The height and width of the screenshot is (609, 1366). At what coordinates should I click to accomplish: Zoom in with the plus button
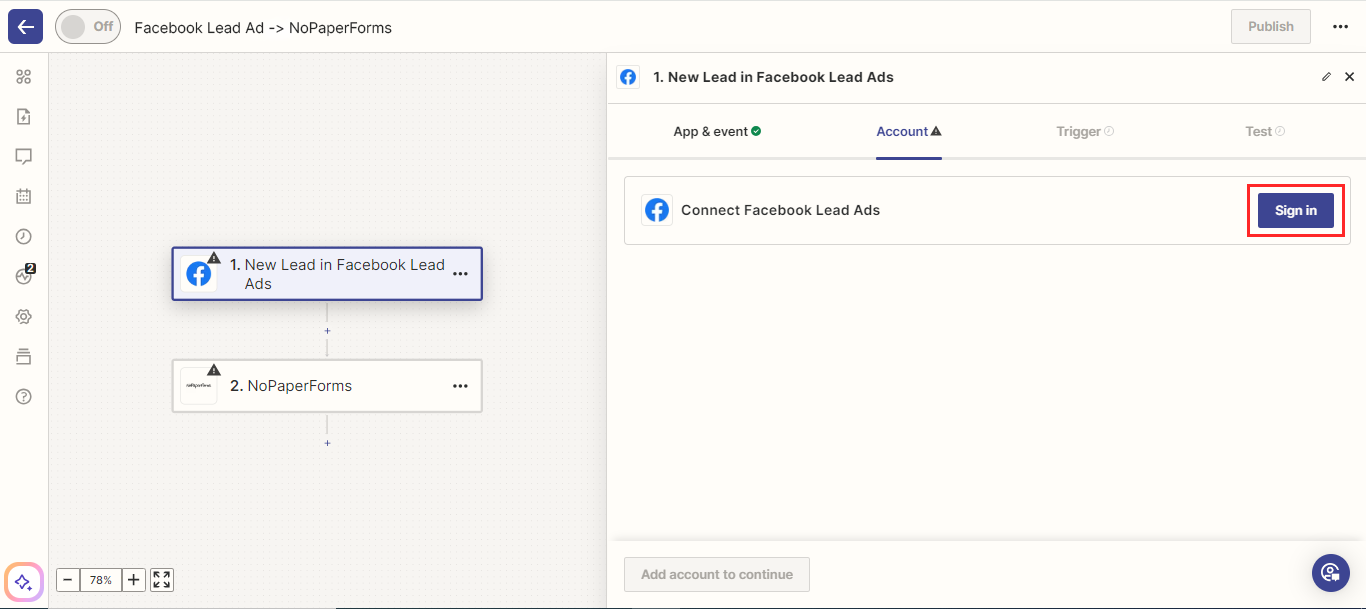click(134, 580)
